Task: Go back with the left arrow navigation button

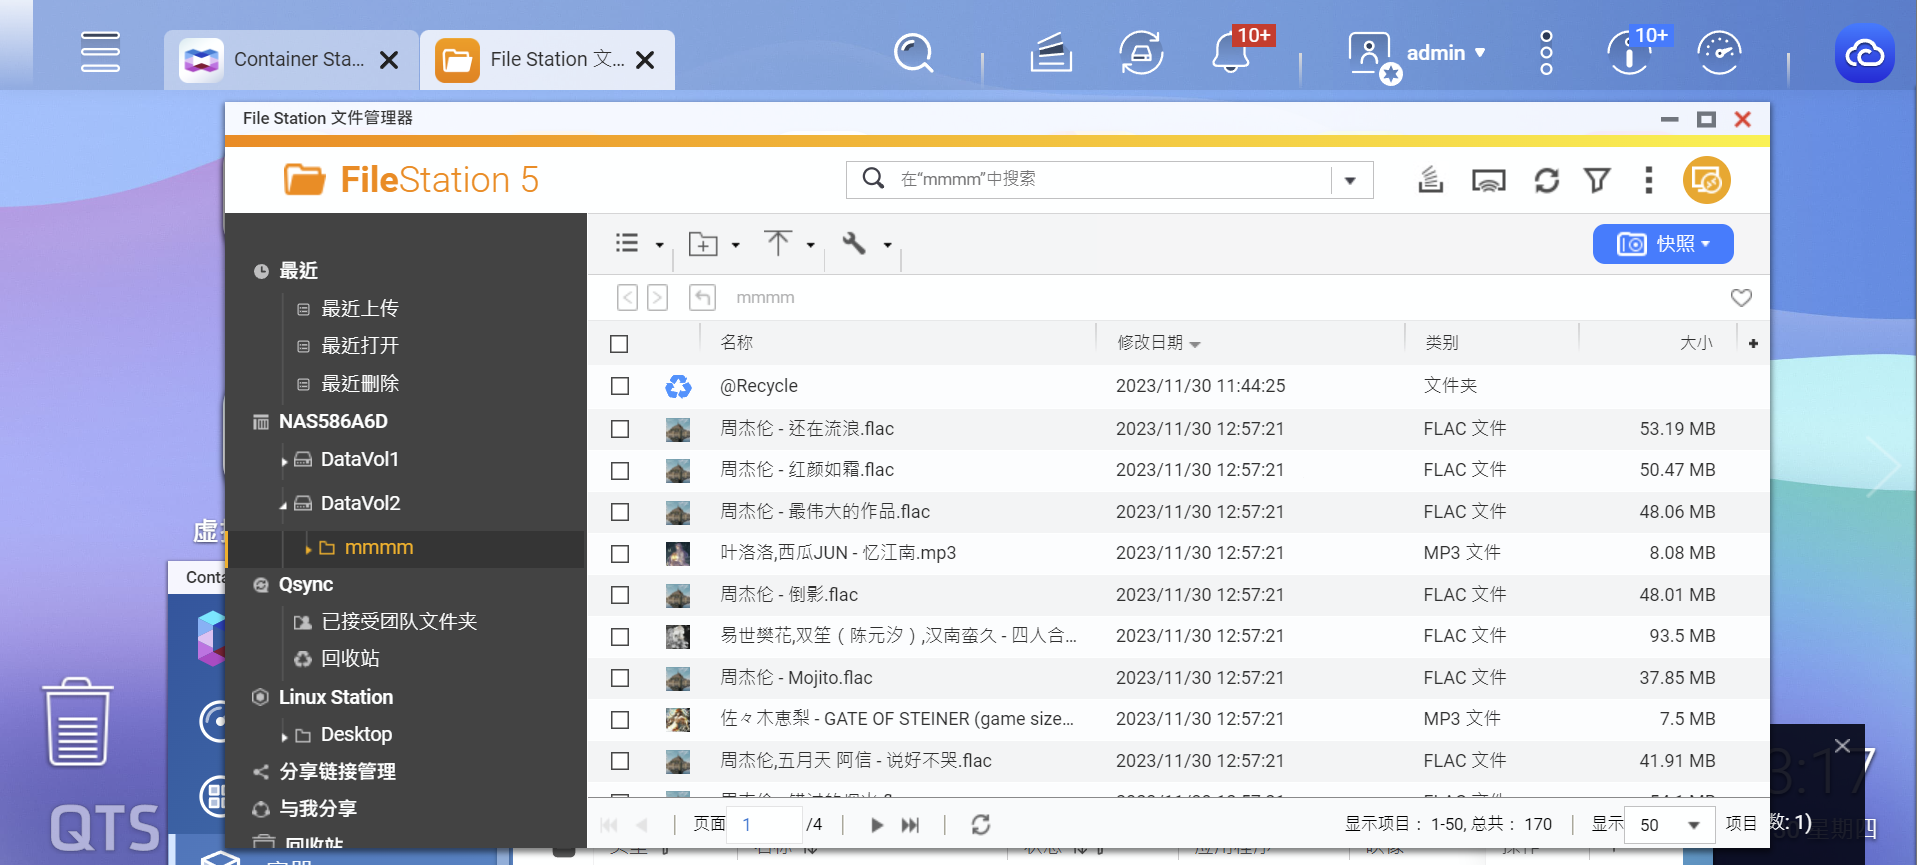Action: [627, 298]
